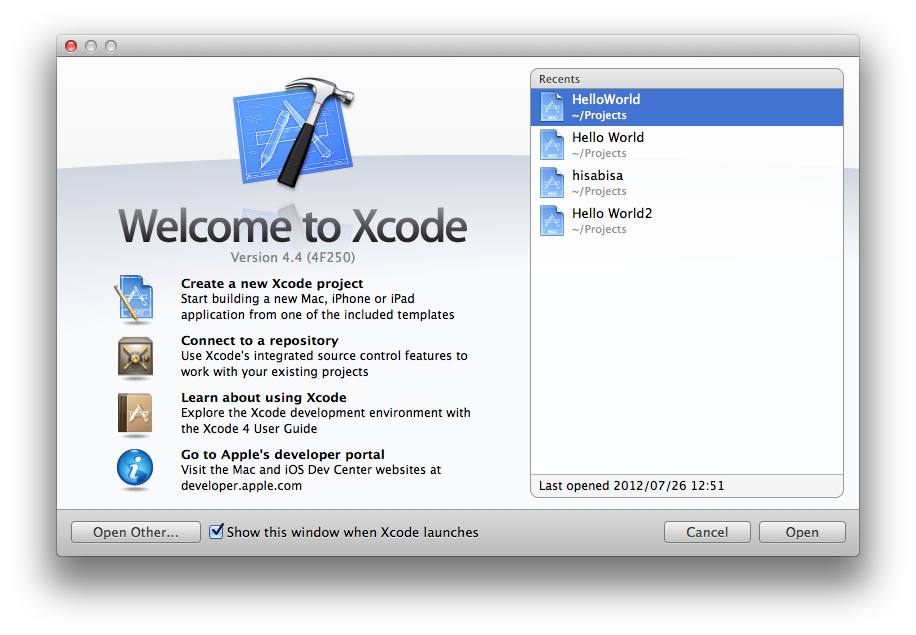Click the Hello World2 project file icon
This screenshot has height=635, width=916.
[553, 221]
